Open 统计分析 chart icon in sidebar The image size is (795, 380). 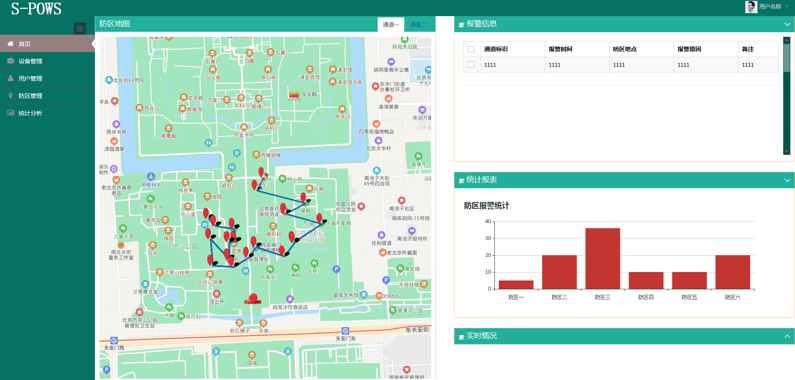pos(10,113)
